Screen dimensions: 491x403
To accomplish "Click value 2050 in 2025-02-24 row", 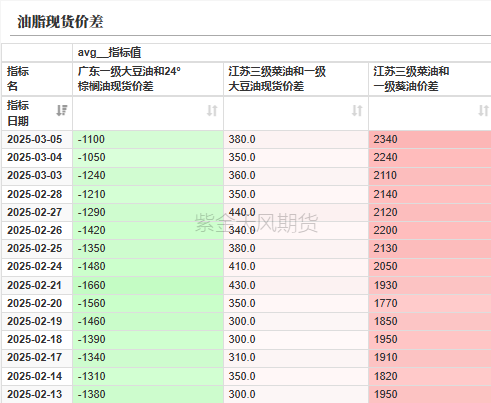I will coord(385,266).
